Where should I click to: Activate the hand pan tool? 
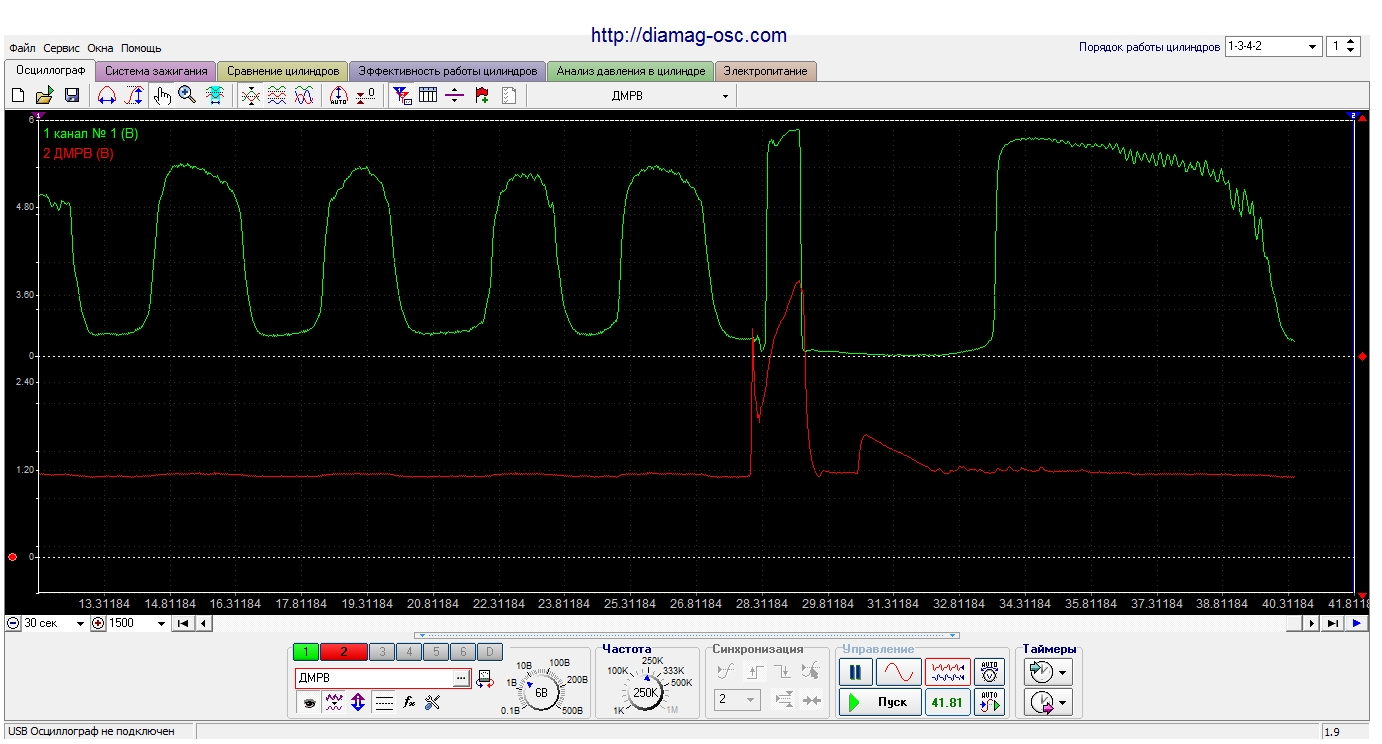pyautogui.click(x=162, y=95)
